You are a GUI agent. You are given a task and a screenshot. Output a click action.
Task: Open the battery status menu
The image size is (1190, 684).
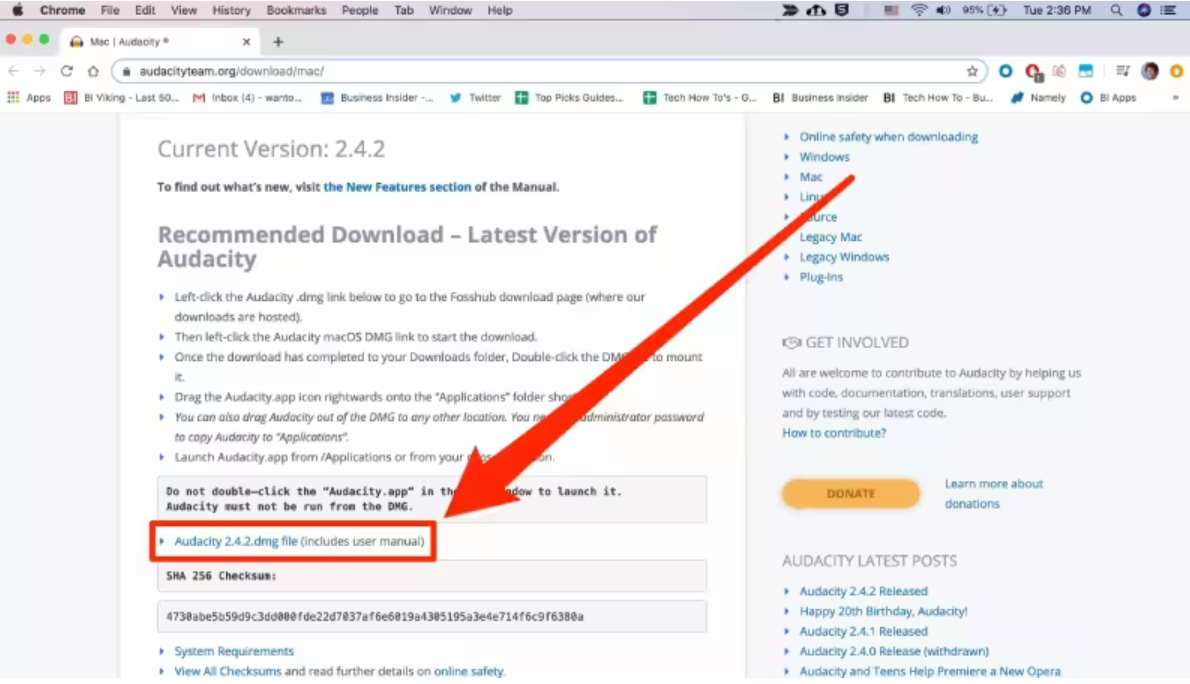point(985,11)
